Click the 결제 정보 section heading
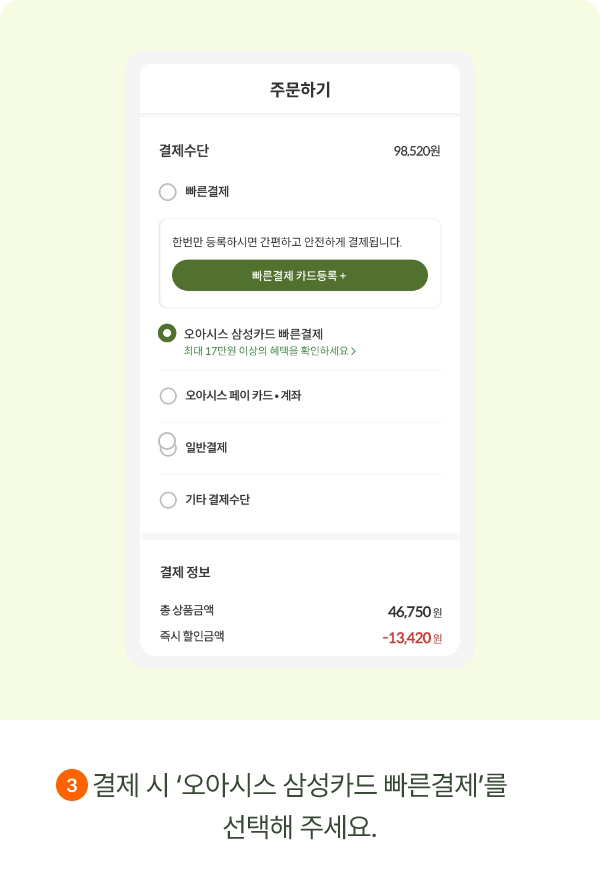 (185, 573)
